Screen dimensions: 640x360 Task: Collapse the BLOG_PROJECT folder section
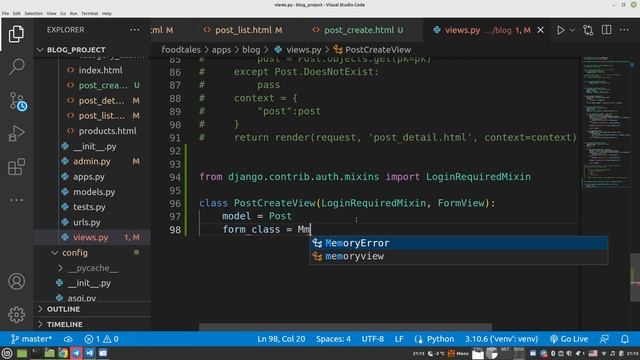pos(92,50)
